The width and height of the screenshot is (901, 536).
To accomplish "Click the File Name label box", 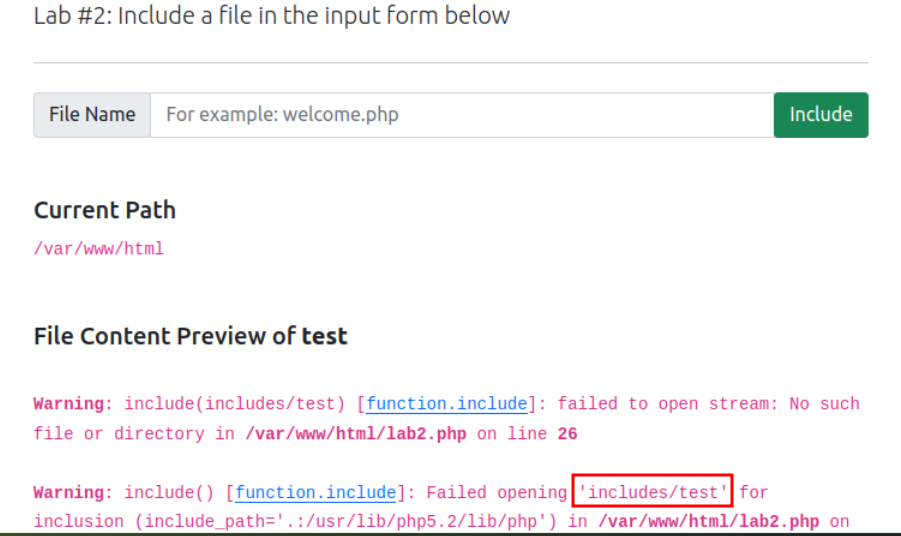I will click(x=92, y=115).
